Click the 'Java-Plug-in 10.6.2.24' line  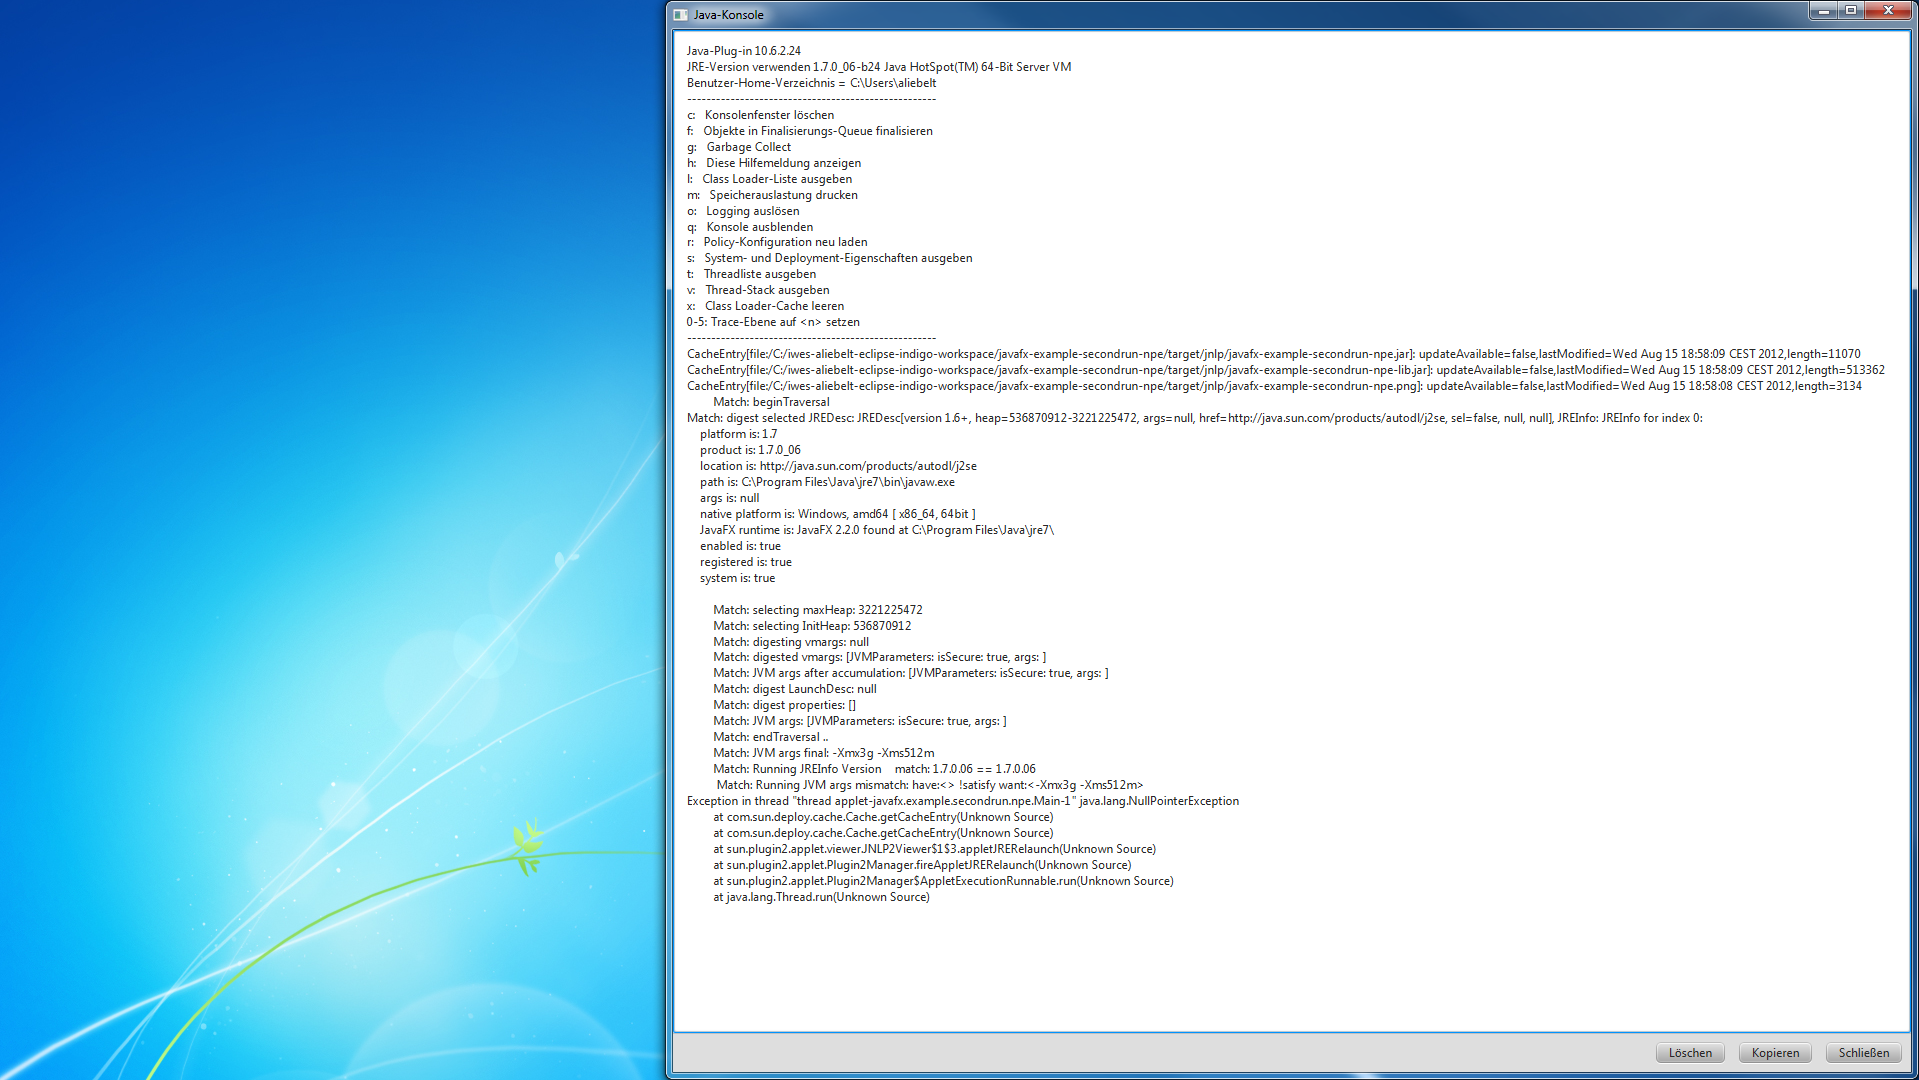click(x=743, y=51)
